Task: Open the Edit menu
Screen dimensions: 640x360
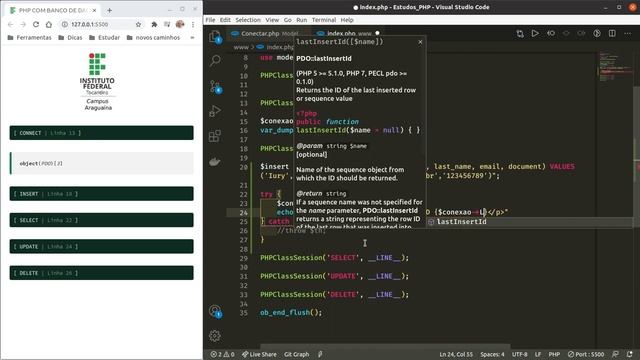Action: point(225,20)
